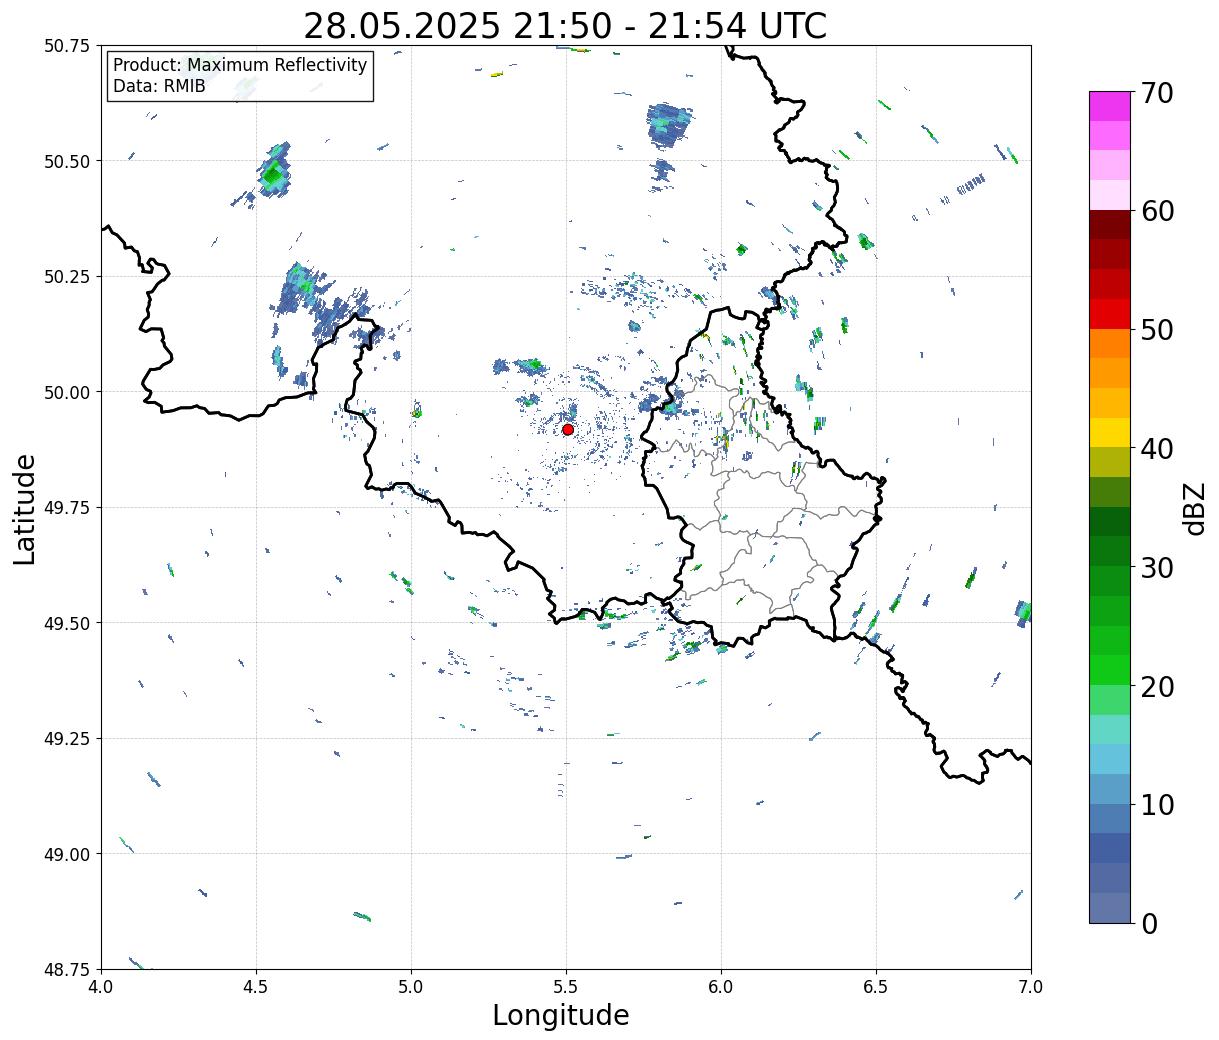The height and width of the screenshot is (1040, 1219).
Task: Click the latitude tick label '49.50'
Action: [67, 623]
